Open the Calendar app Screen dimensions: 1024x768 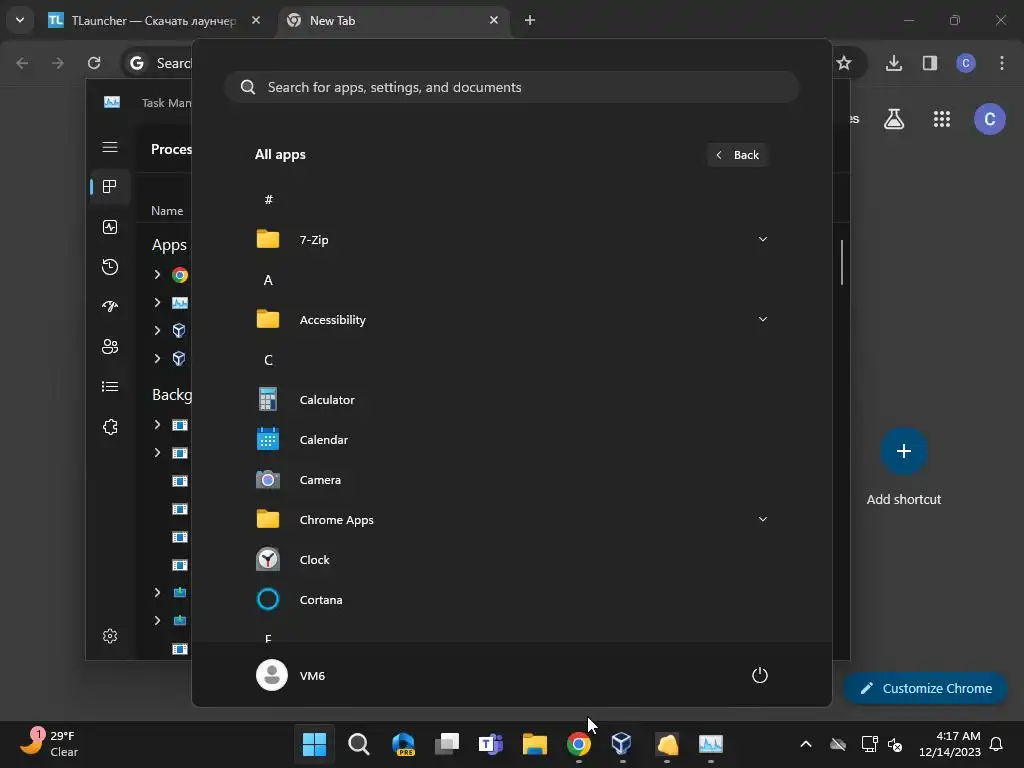(x=511, y=440)
